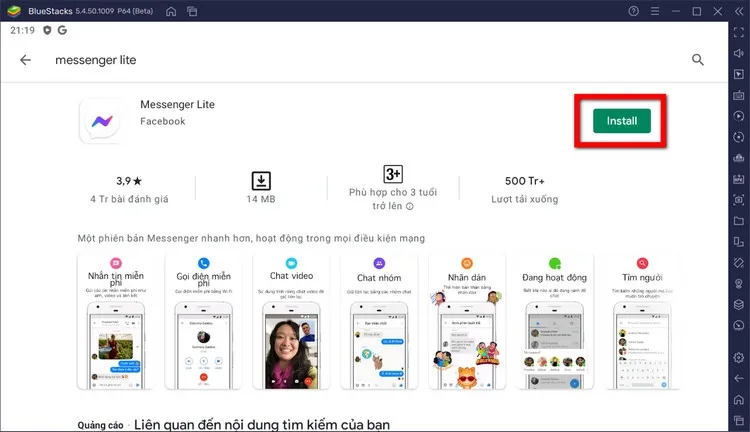
Task: Open the sidebar media folder
Action: pos(739,221)
